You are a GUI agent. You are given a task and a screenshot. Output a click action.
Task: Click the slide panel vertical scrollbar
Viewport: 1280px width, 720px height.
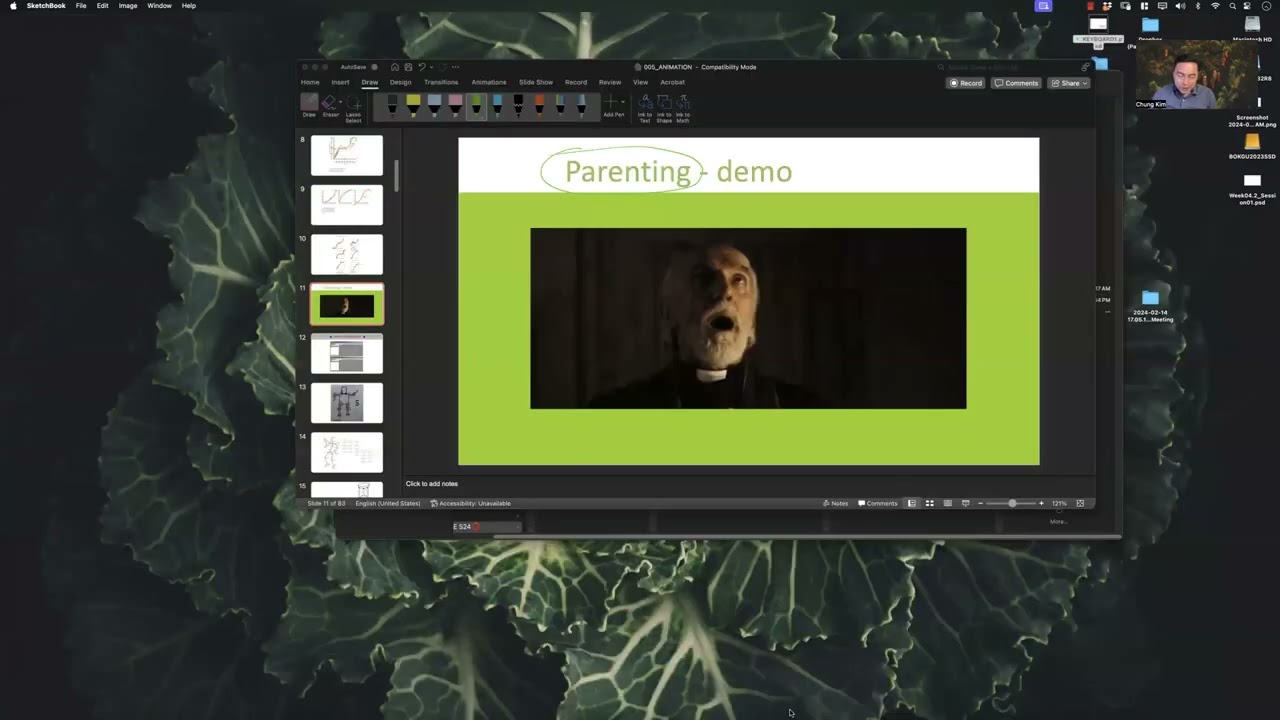[397, 177]
